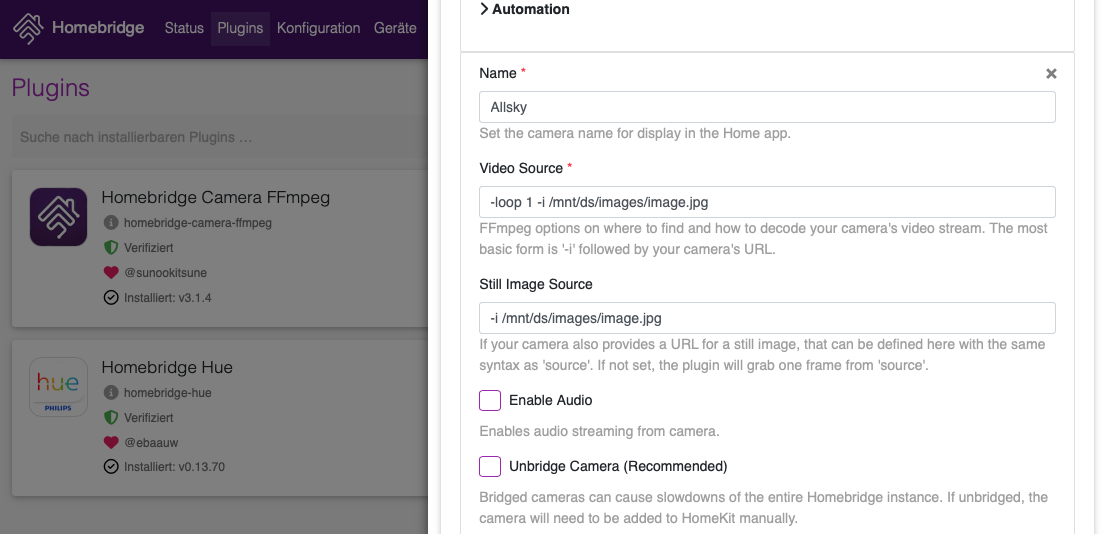Click the Name input field with Allsky
The image size is (1108, 534).
pos(767,107)
